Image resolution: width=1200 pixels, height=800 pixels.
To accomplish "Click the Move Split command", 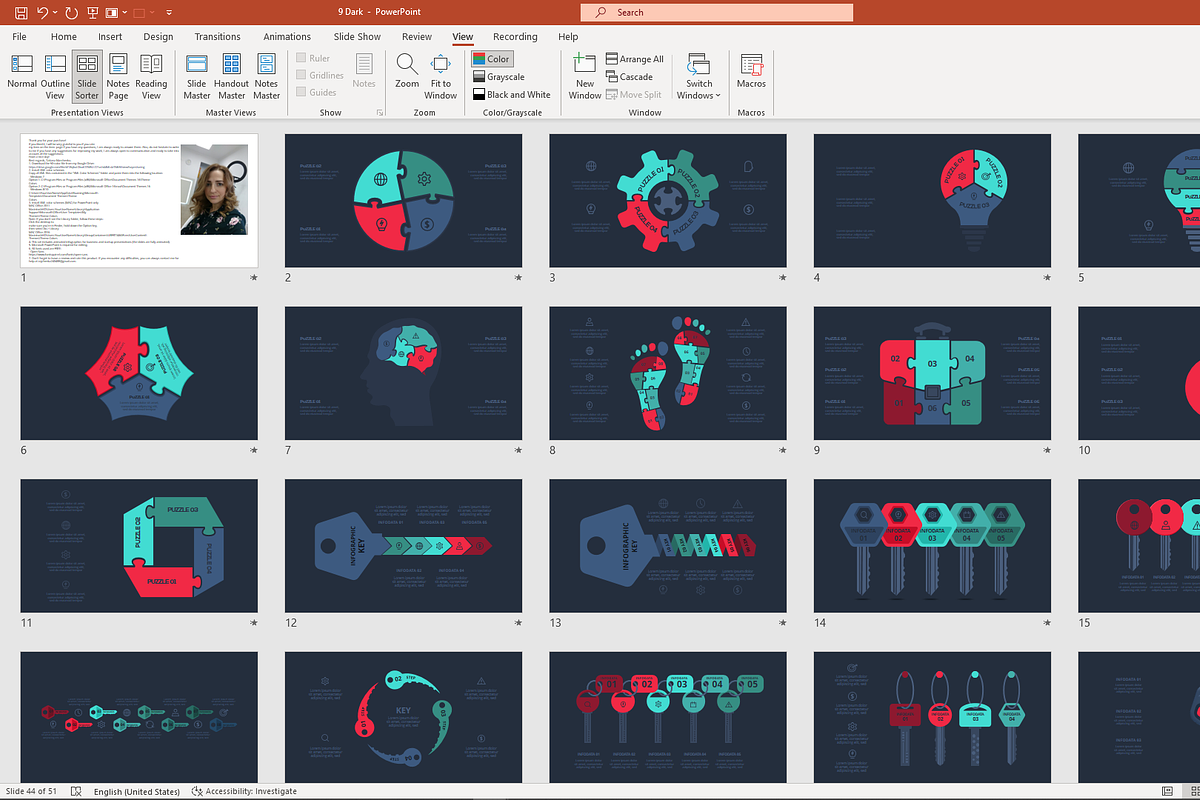I will tap(633, 95).
